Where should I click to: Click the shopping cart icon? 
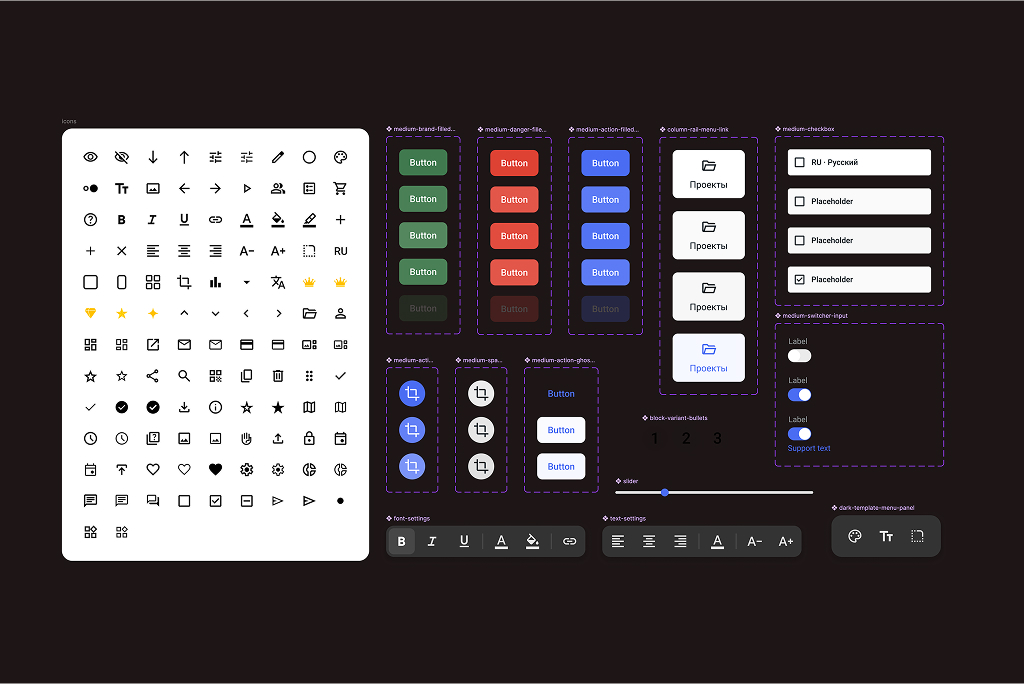pyautogui.click(x=340, y=188)
